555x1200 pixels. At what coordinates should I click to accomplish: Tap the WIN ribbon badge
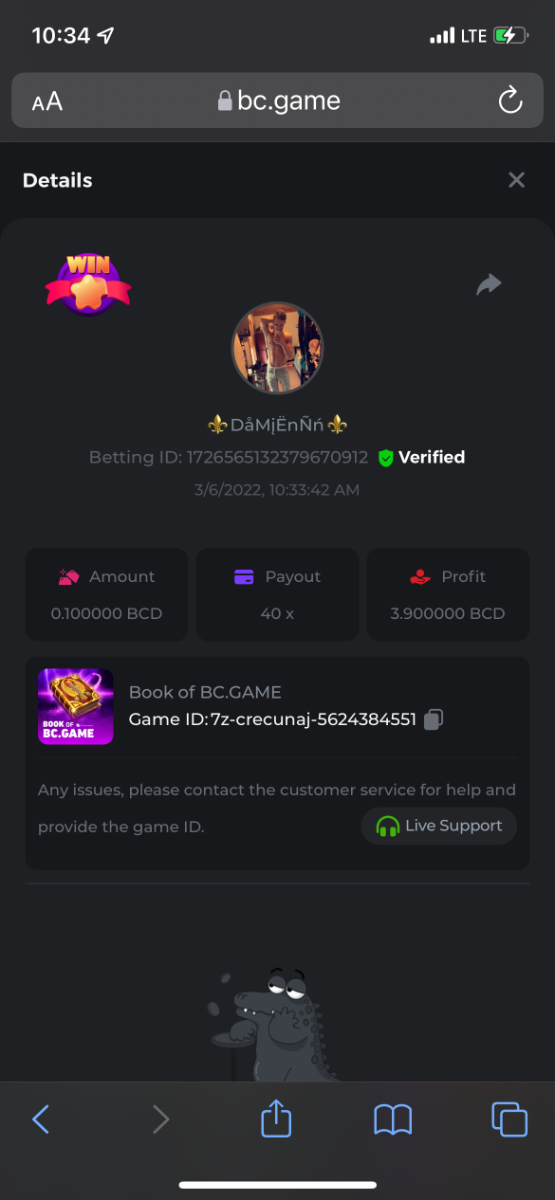click(x=88, y=284)
